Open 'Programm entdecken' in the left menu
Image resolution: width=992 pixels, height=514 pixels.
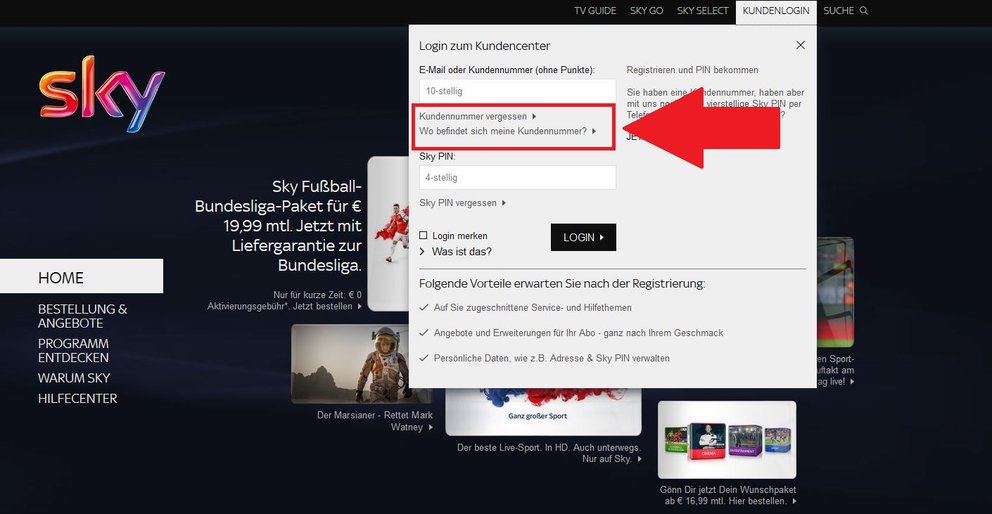click(x=73, y=351)
